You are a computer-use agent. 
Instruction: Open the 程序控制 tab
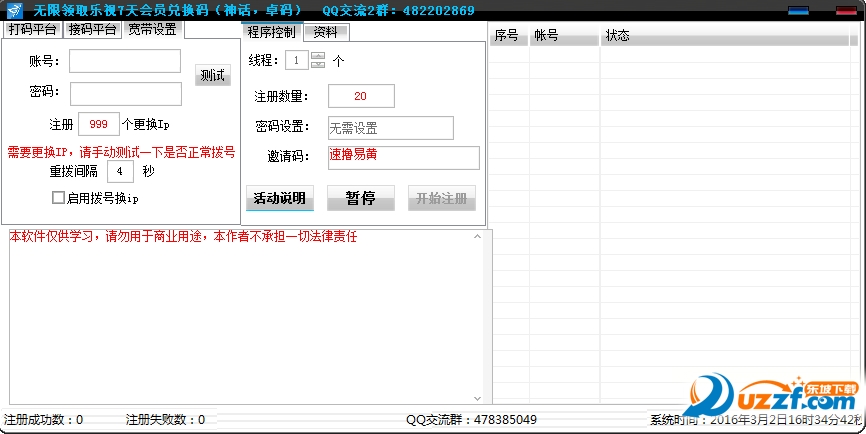pyautogui.click(x=272, y=32)
